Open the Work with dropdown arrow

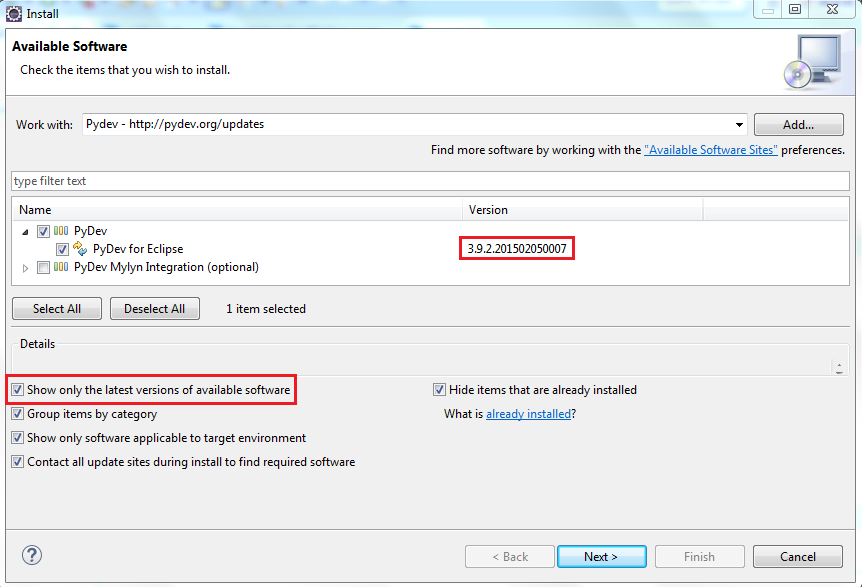pos(739,125)
